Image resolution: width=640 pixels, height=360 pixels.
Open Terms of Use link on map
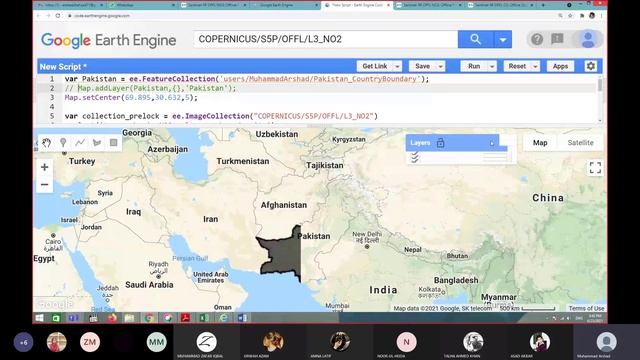coord(586,308)
